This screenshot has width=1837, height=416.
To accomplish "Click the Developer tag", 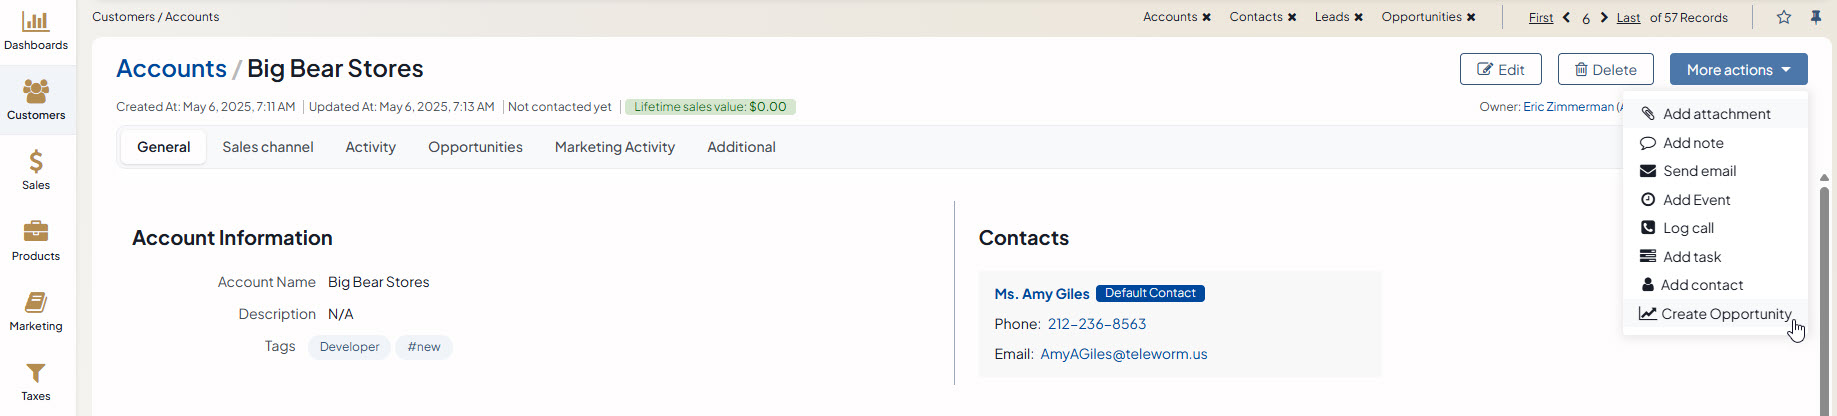I will (x=349, y=347).
